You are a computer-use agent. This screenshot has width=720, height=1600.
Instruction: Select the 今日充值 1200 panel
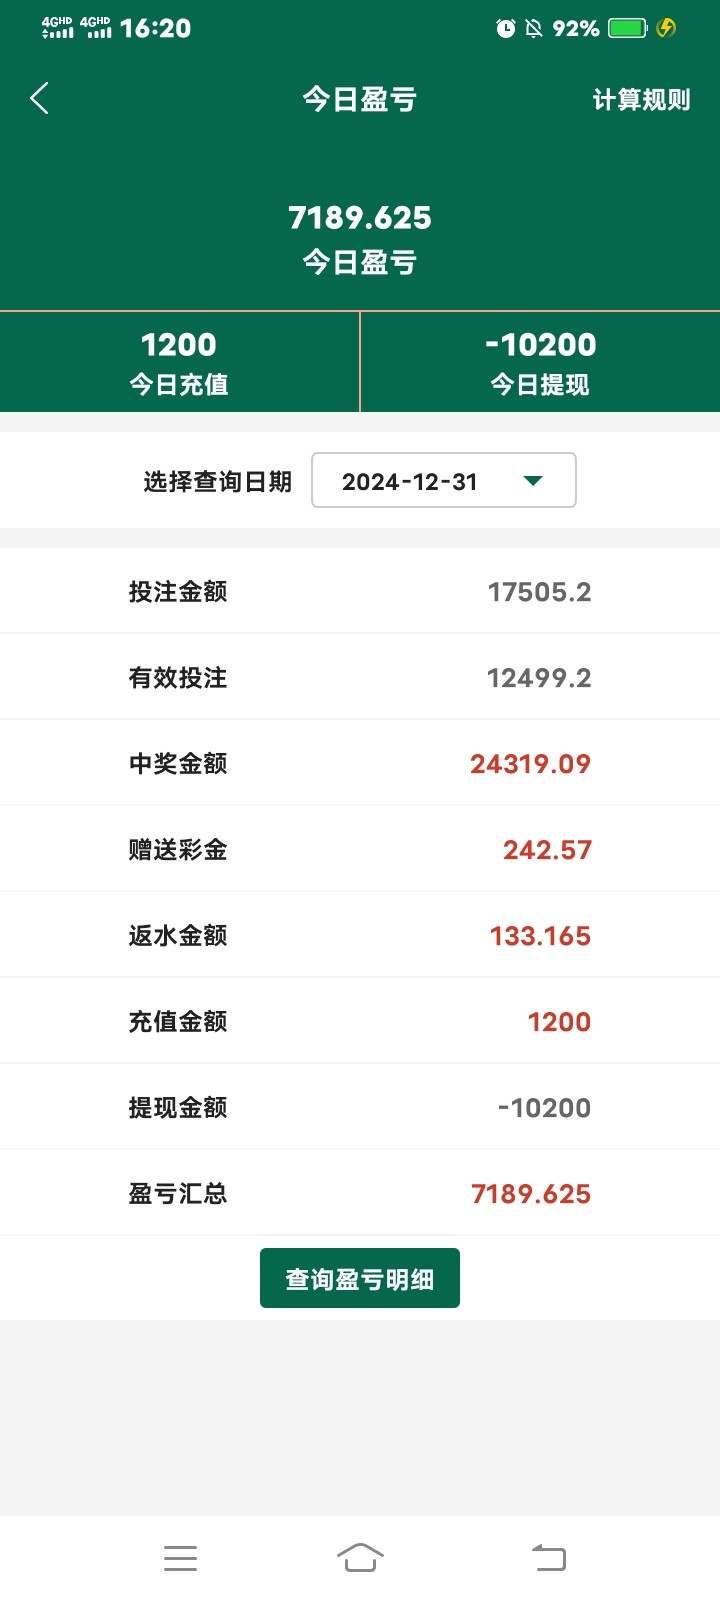tap(179, 362)
